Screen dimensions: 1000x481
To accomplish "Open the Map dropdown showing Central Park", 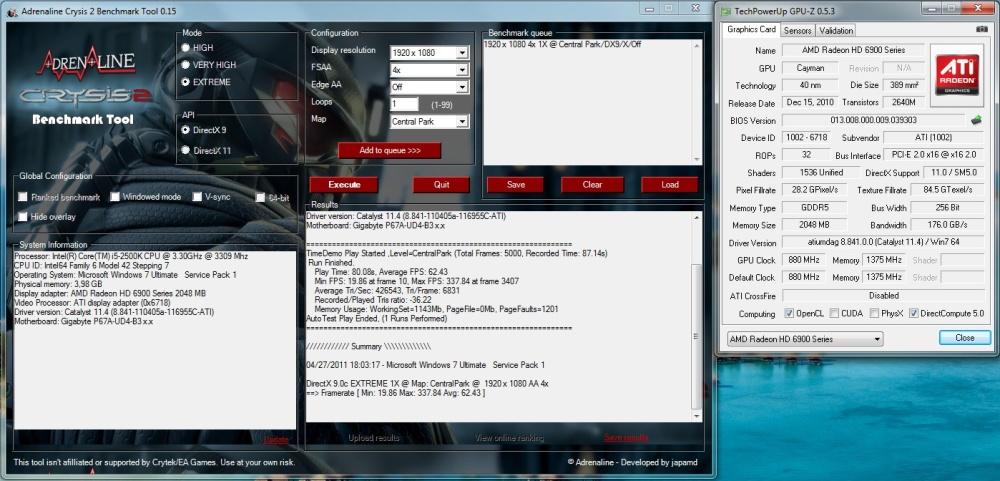I will (462, 121).
